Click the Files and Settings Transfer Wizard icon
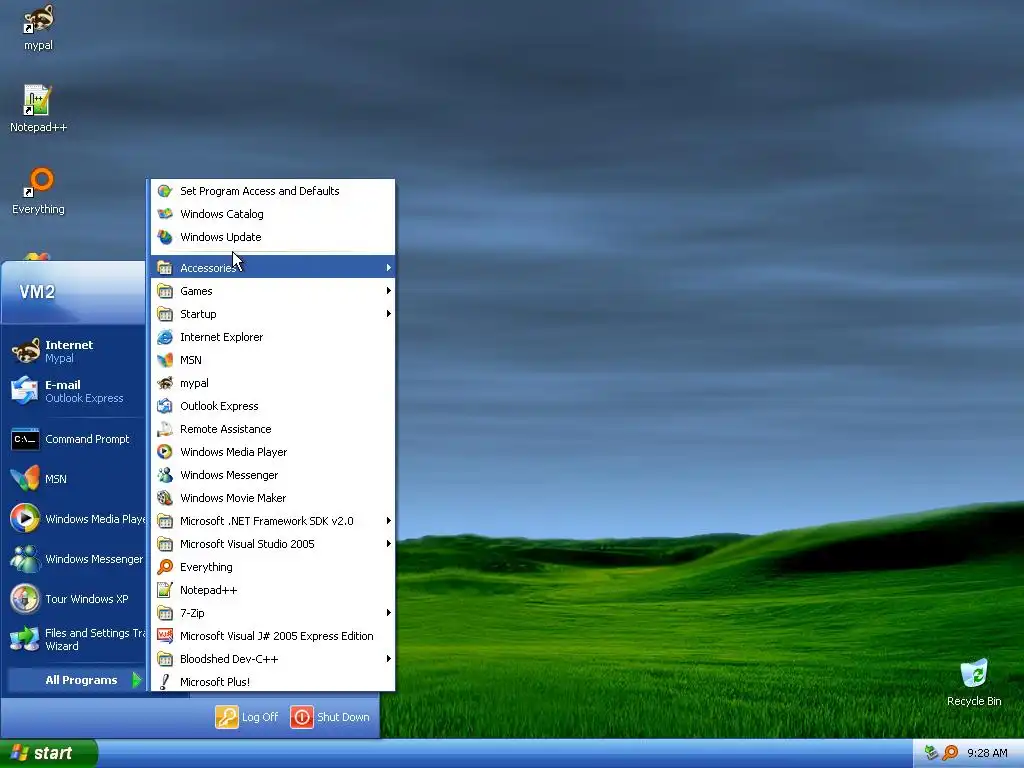The image size is (1024, 768). tap(25, 639)
